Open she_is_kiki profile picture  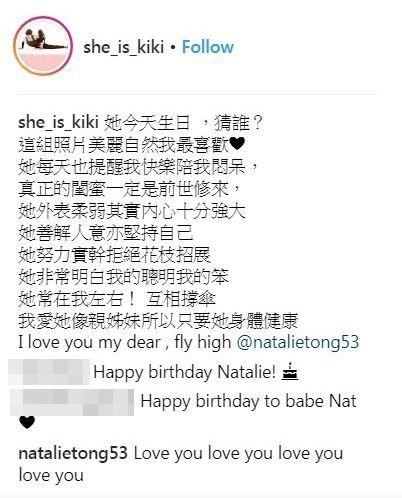(43, 46)
